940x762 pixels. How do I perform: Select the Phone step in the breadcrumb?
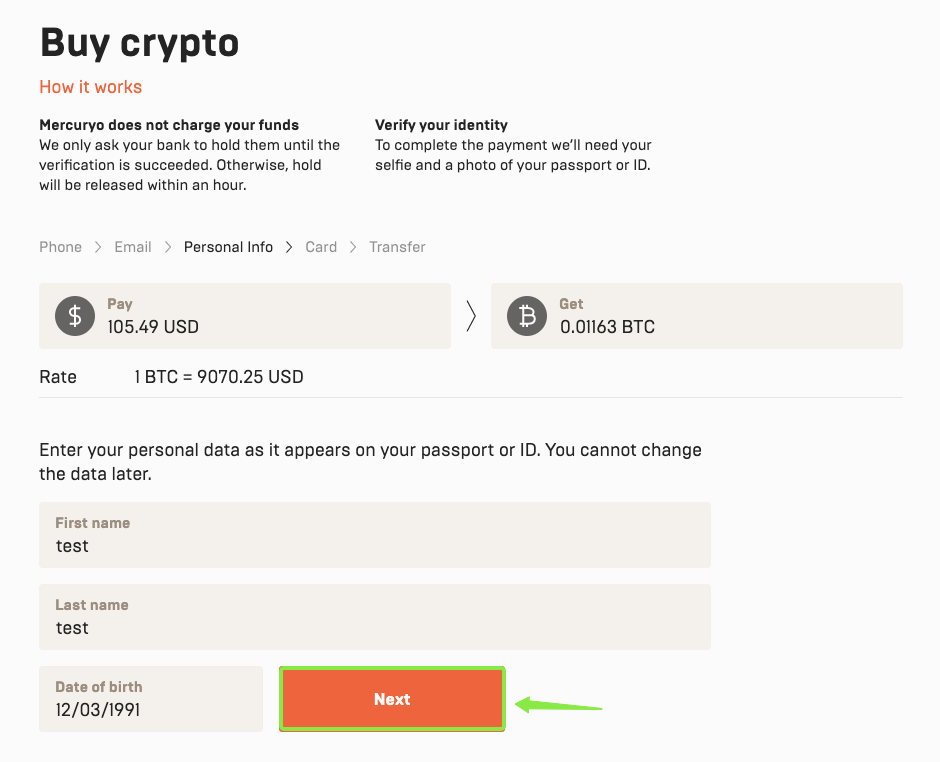coord(60,246)
